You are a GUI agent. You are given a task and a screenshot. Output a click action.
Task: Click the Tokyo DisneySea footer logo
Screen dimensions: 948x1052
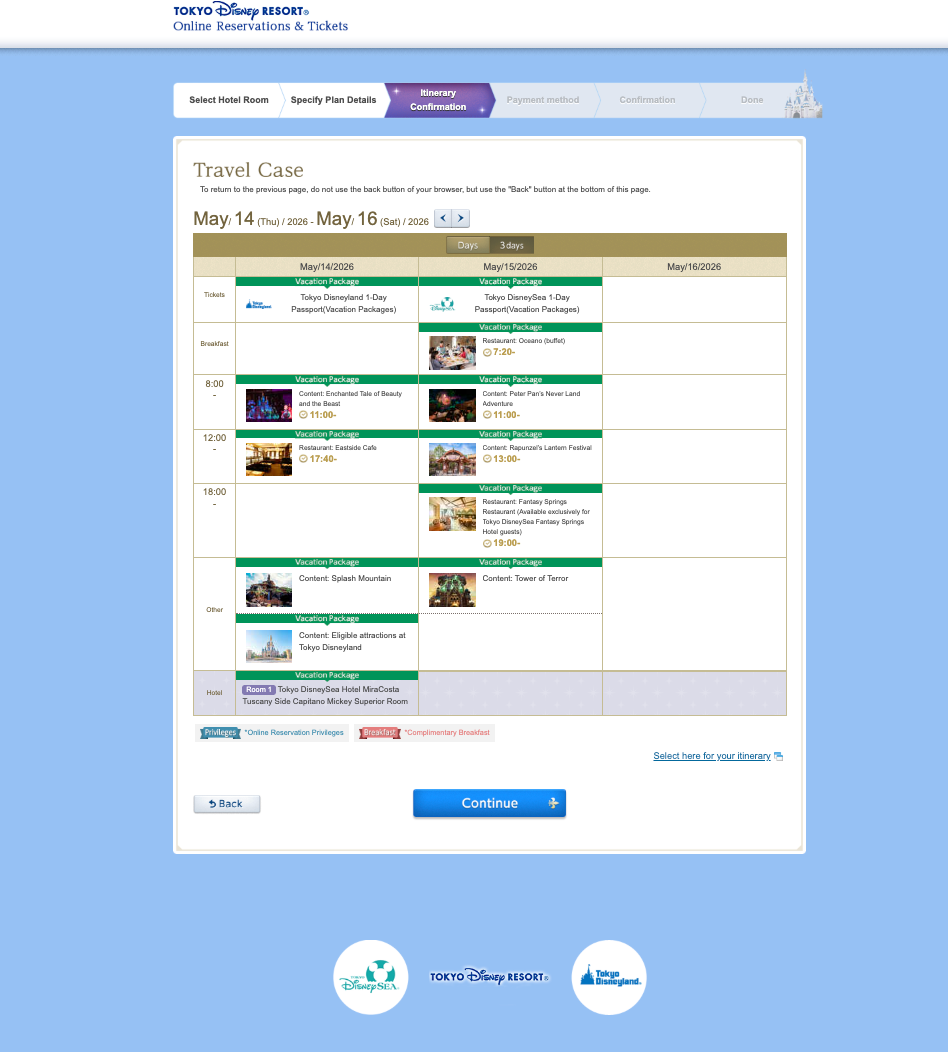(370, 978)
